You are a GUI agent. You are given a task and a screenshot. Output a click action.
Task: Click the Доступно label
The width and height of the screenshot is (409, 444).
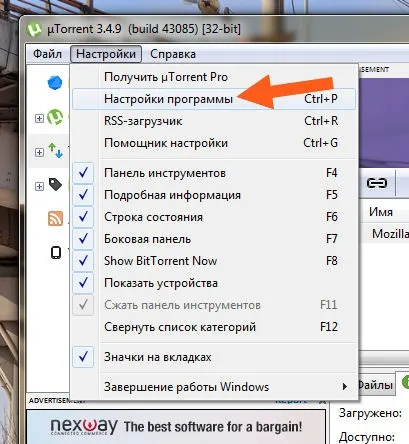coord(367,437)
